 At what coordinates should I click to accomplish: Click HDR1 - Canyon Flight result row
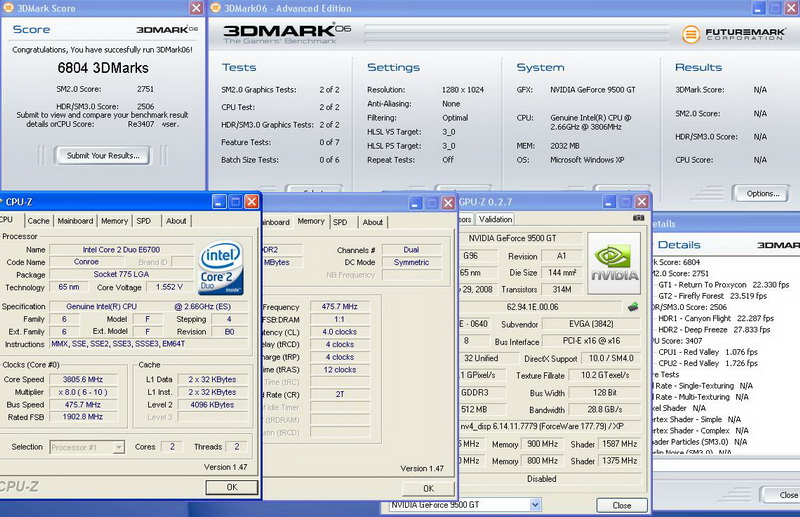click(x=716, y=318)
